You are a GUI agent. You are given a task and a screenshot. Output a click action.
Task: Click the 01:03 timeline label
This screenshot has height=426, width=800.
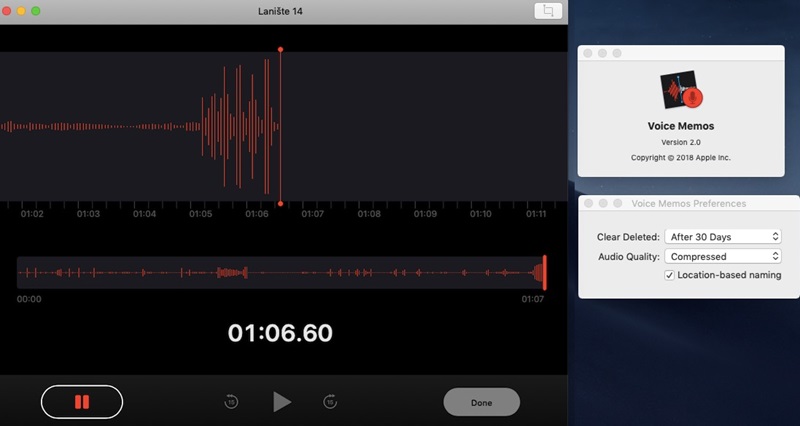click(x=88, y=214)
